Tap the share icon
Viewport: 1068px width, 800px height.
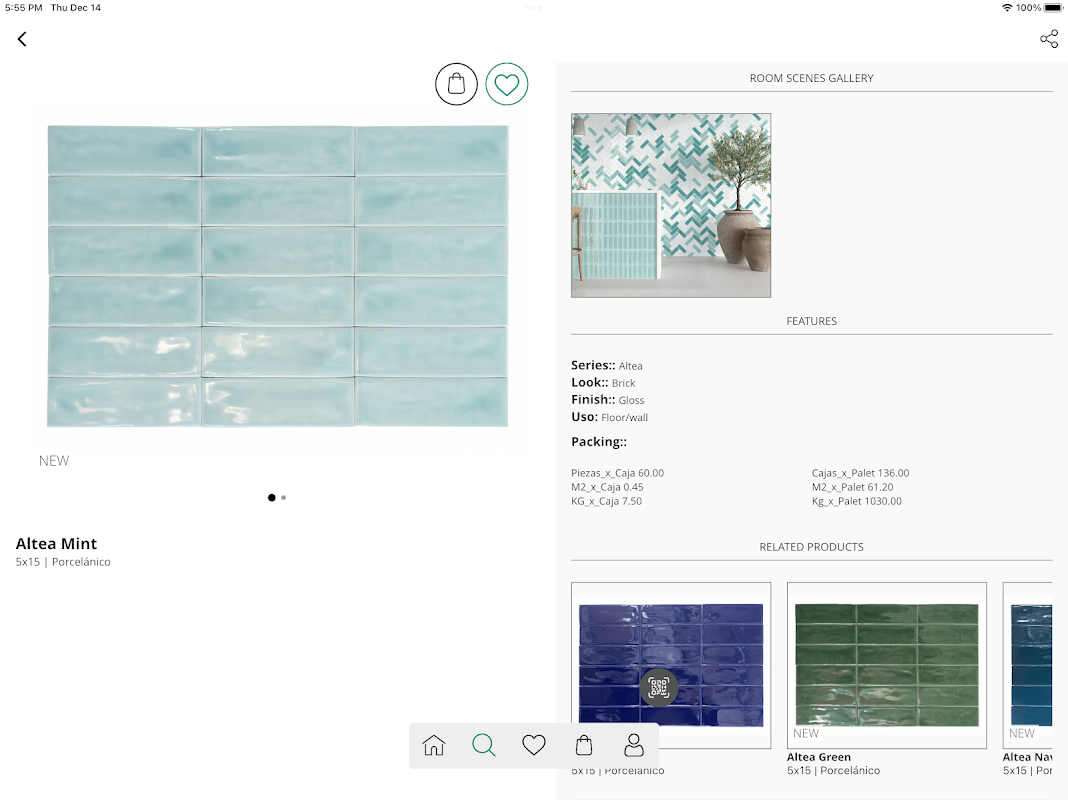(x=1049, y=39)
